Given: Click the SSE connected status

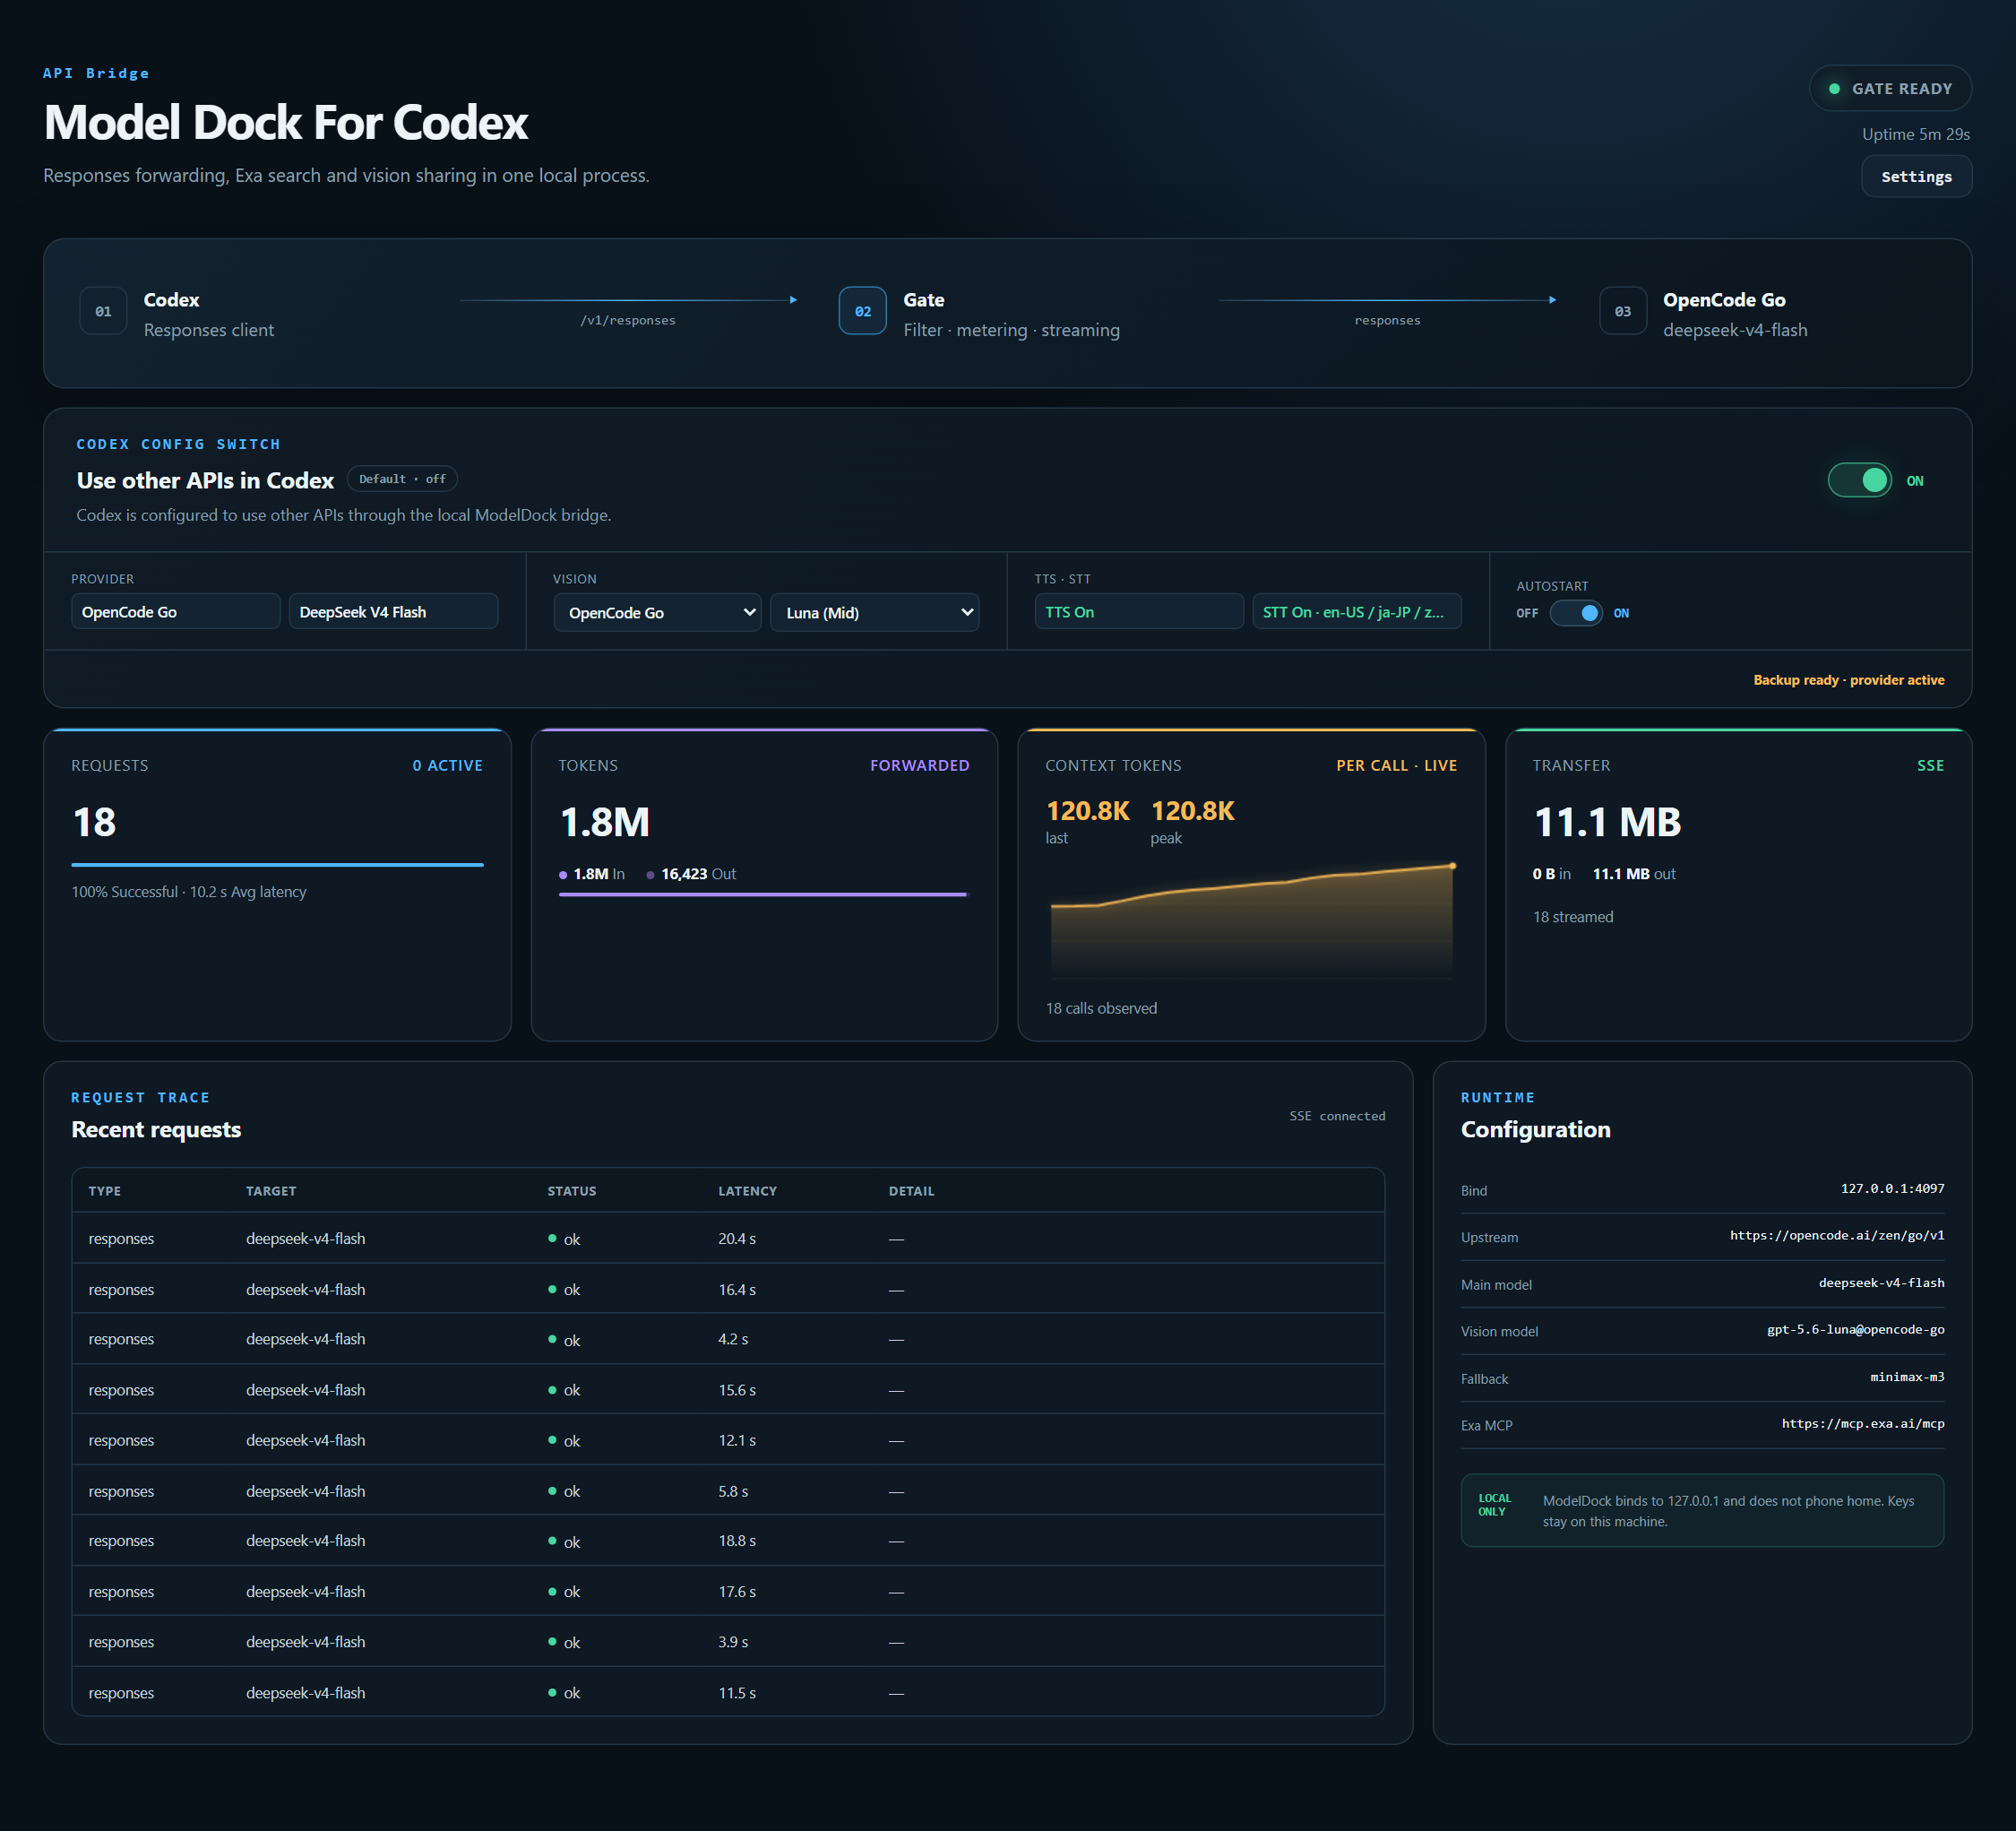Looking at the screenshot, I should click(x=1337, y=1116).
